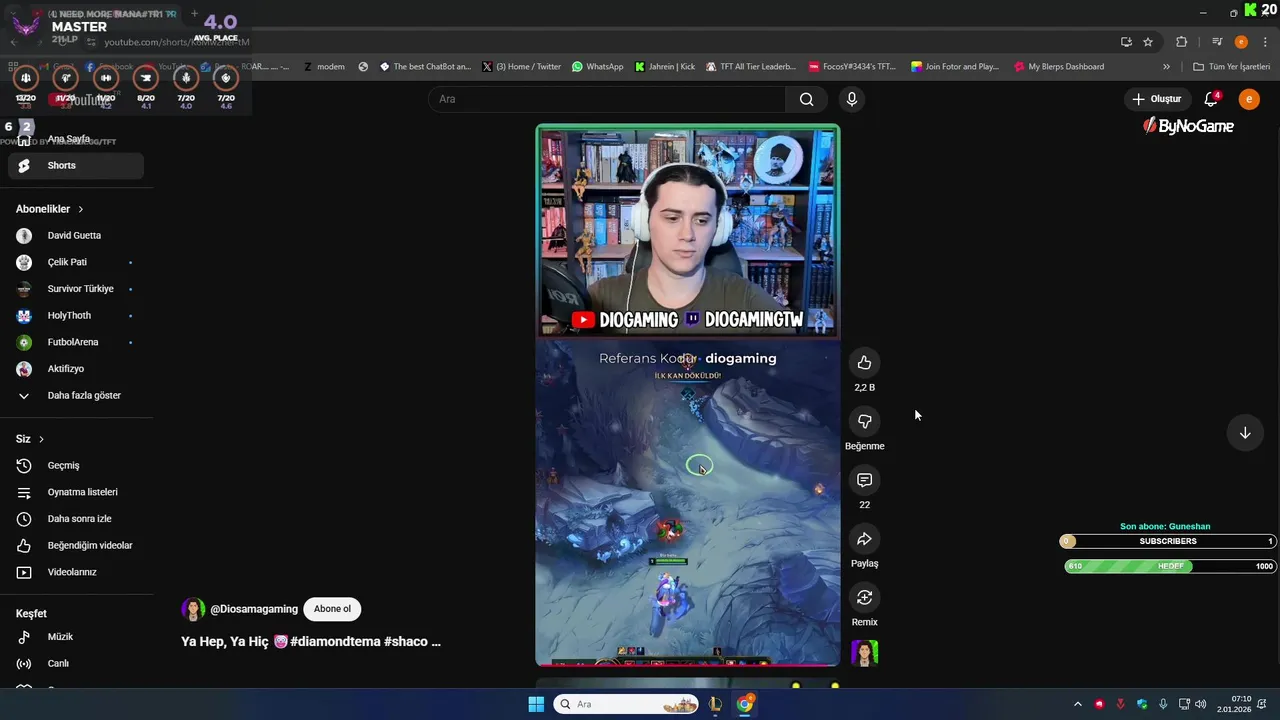Open YouTube notifications bell
The image size is (1280, 720).
(x=1211, y=99)
